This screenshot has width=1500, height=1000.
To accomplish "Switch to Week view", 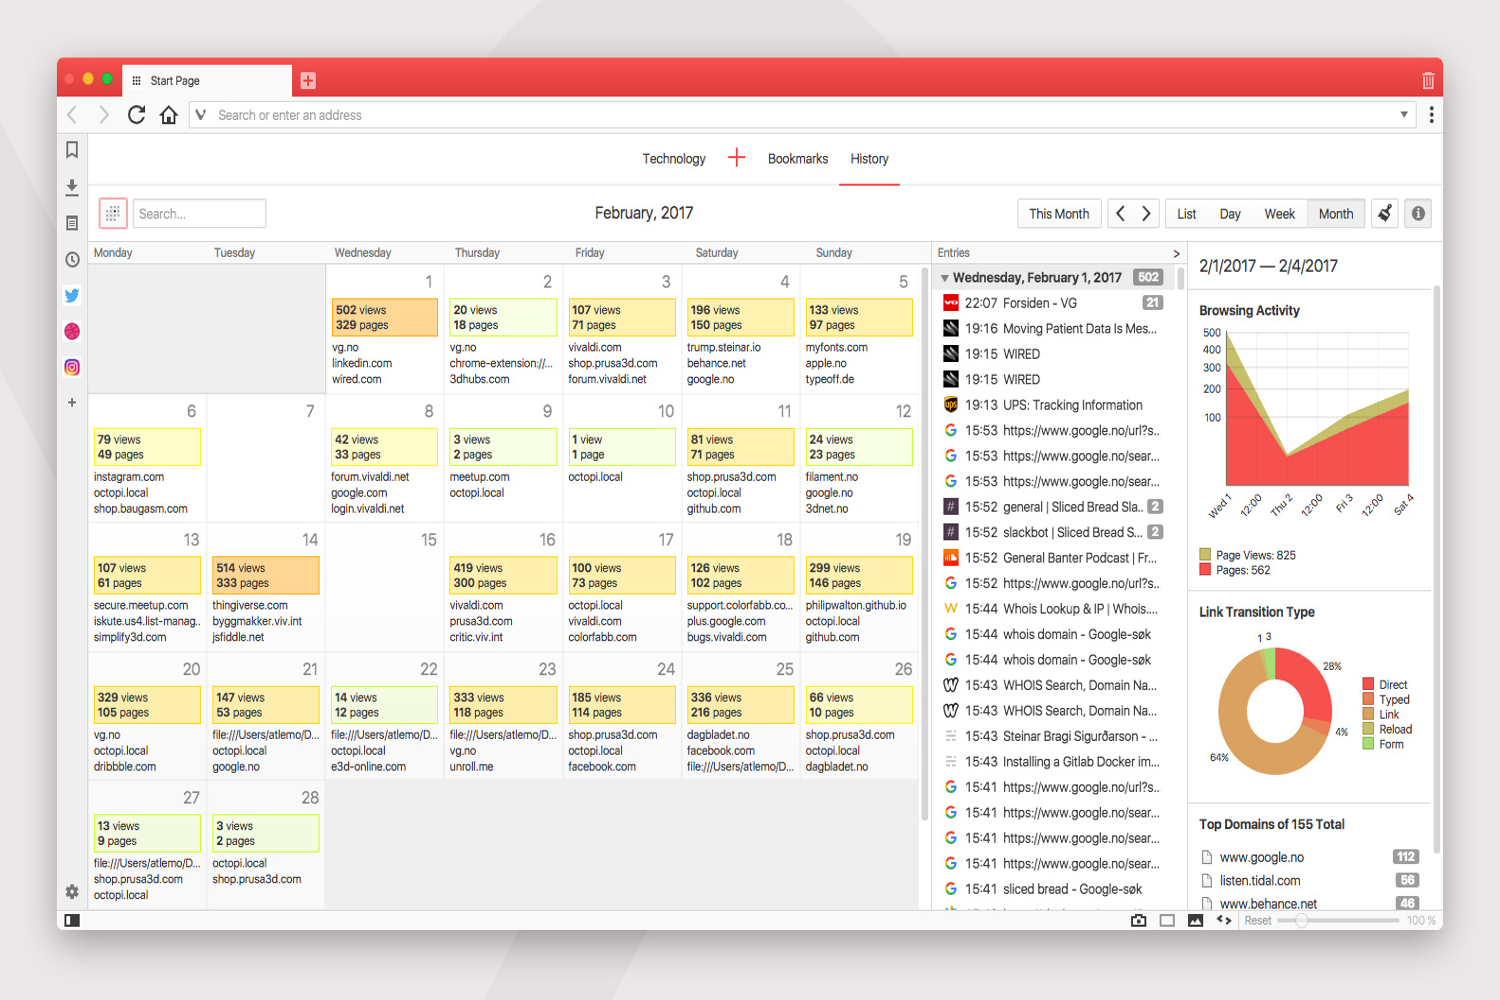I will click(x=1279, y=214).
